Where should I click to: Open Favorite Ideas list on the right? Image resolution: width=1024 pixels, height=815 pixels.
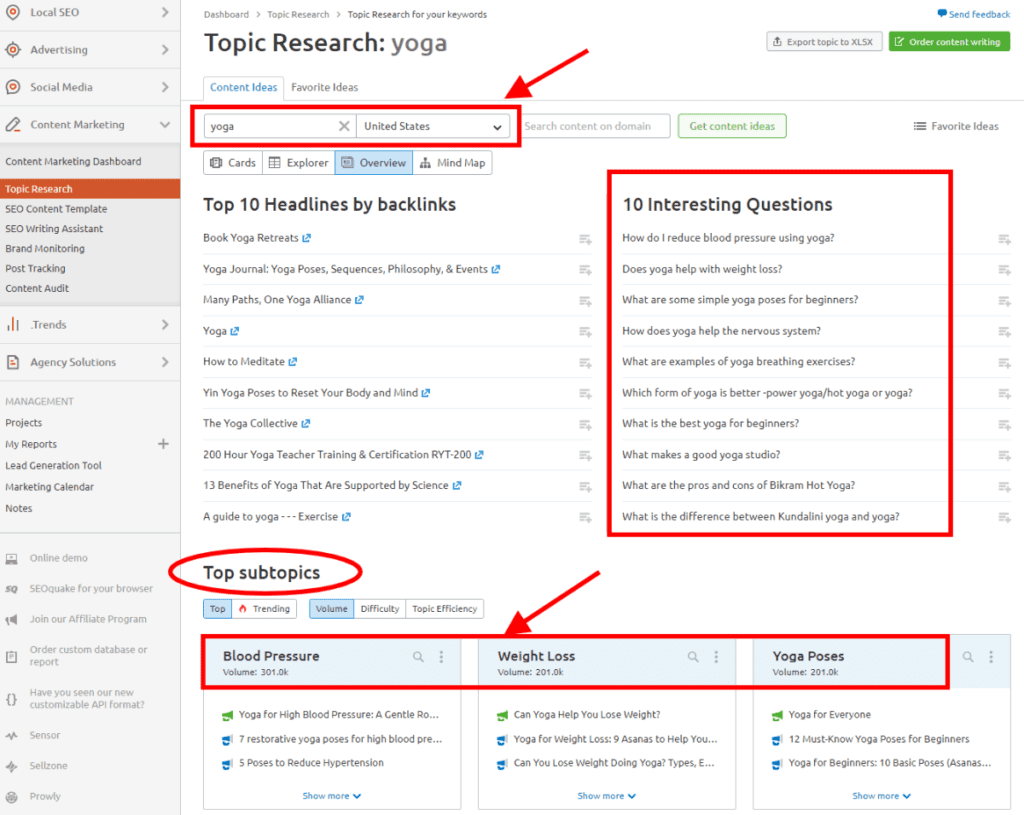pyautogui.click(x=956, y=126)
